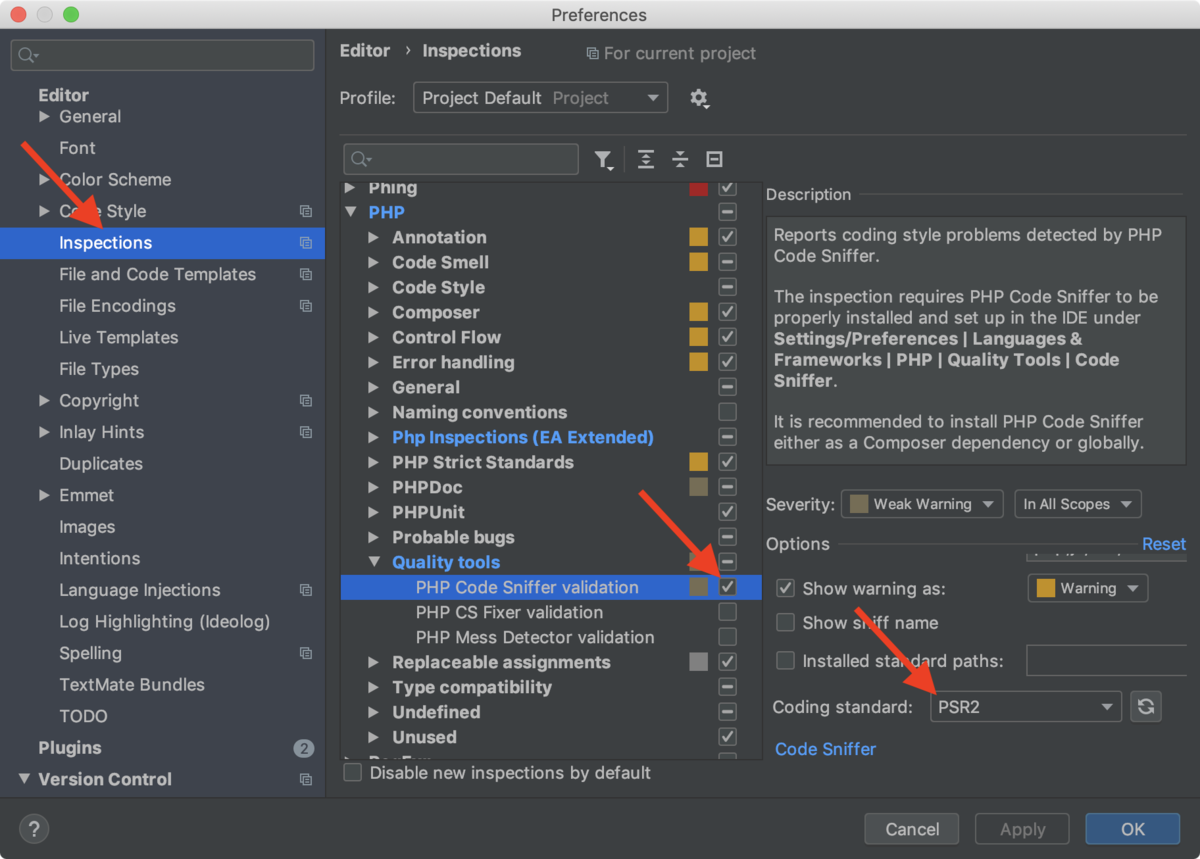Click the Collapse All inspections icon
The width and height of the screenshot is (1200, 859).
point(680,159)
